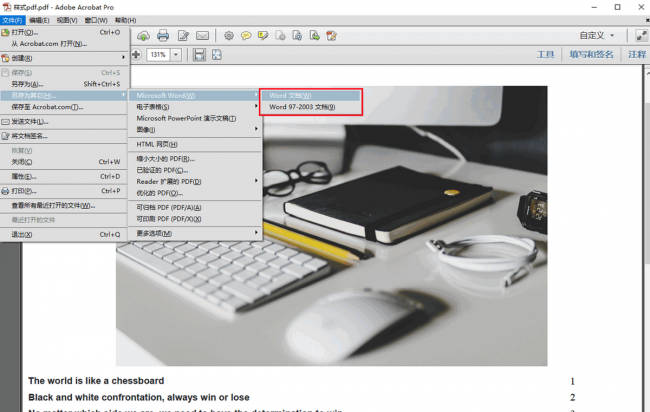Click the 文件(F) menu title
Viewport: 650px width, 412px height.
12,20
